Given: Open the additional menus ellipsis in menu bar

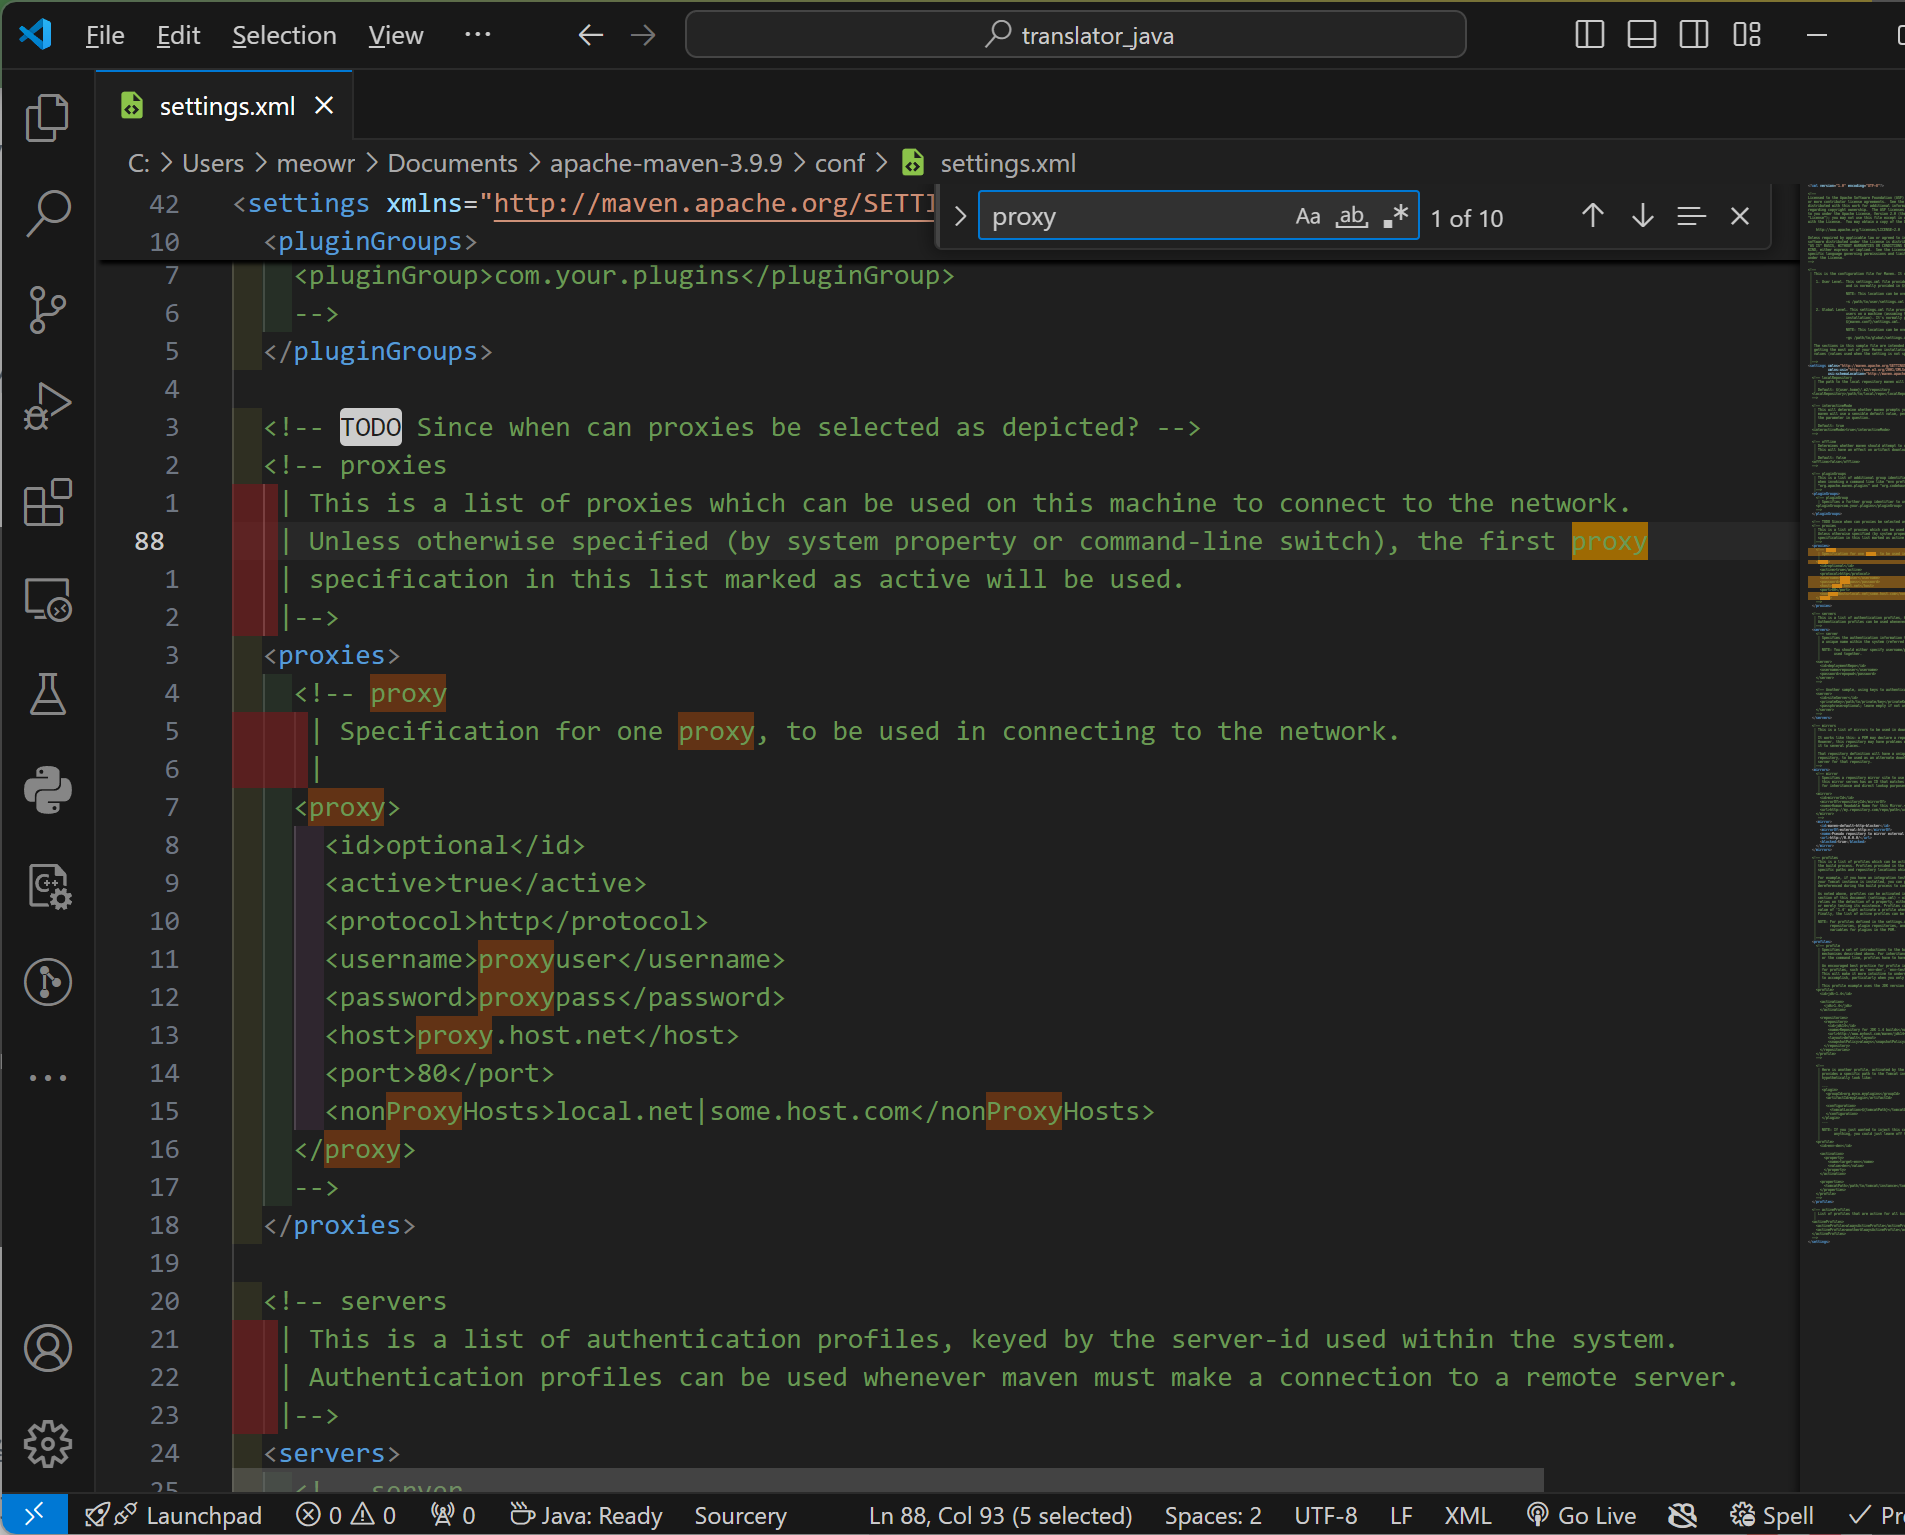Looking at the screenshot, I should [x=477, y=35].
